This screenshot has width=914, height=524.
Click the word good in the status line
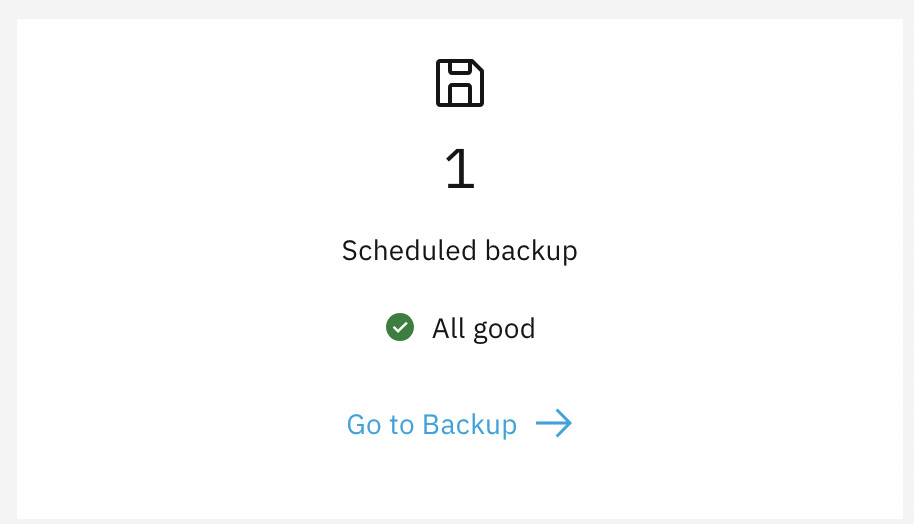pos(504,329)
